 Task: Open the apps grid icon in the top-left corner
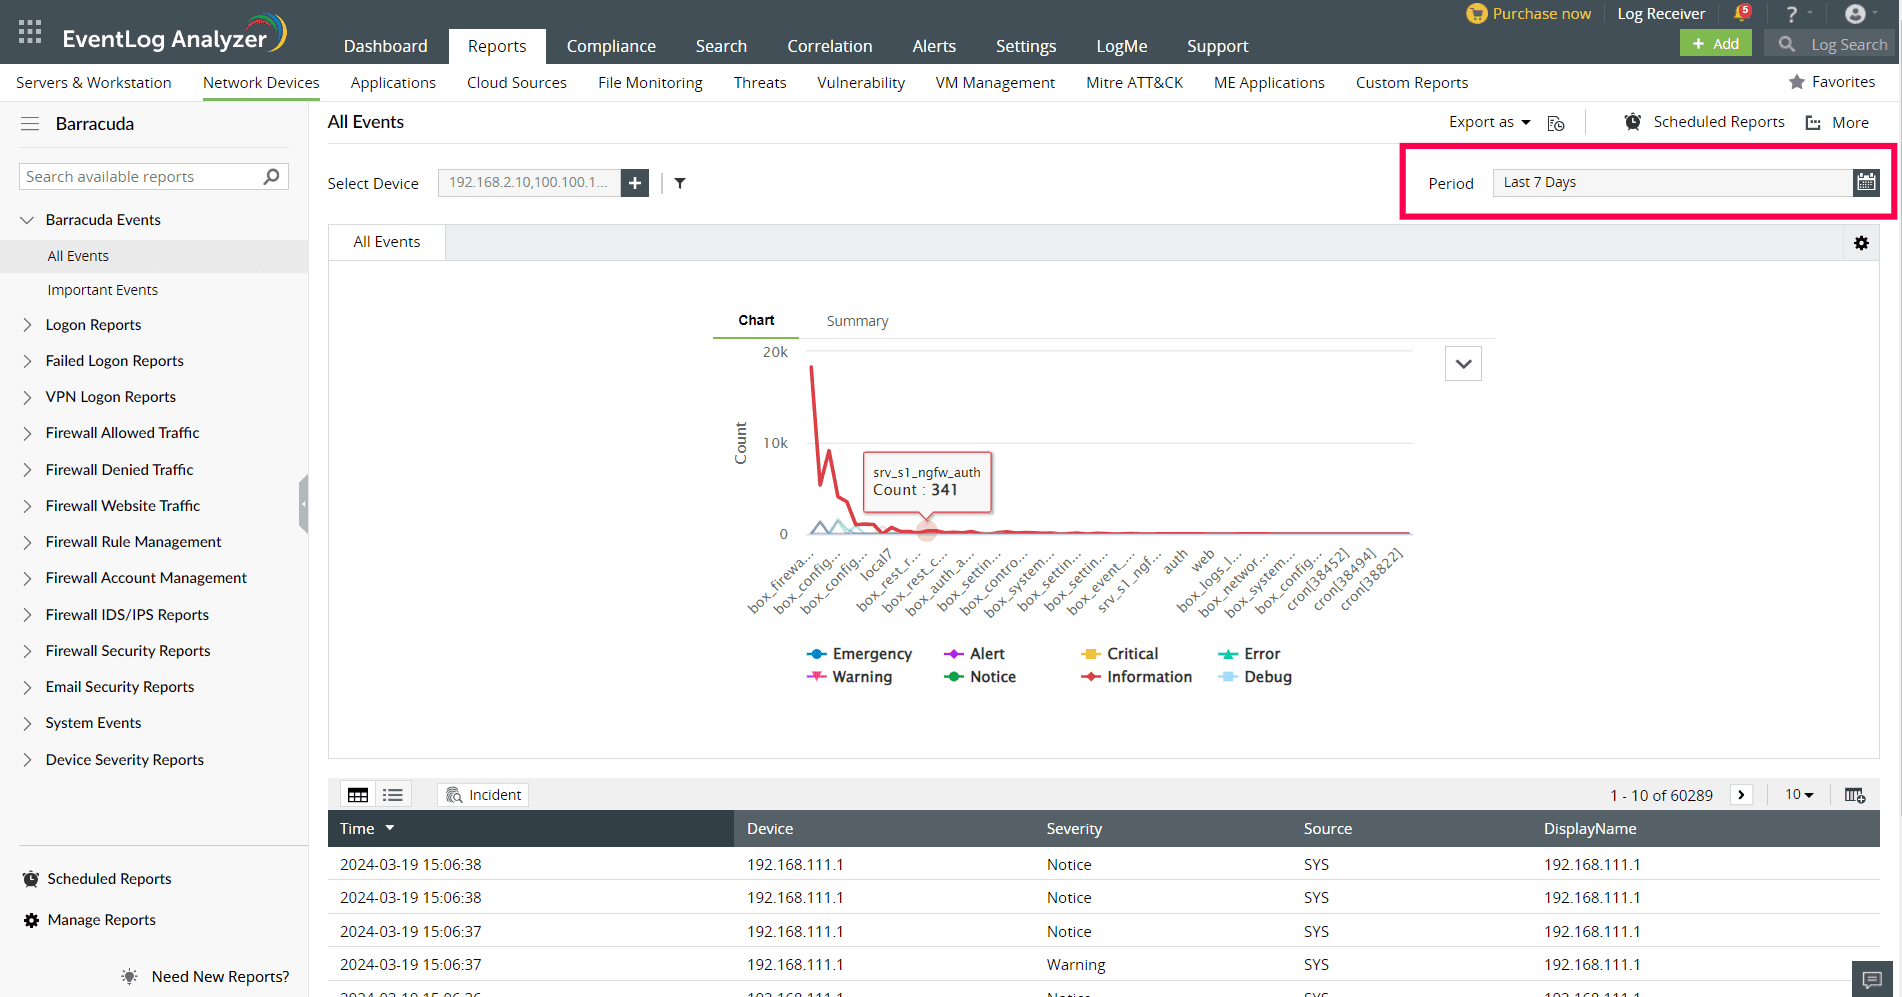point(29,31)
